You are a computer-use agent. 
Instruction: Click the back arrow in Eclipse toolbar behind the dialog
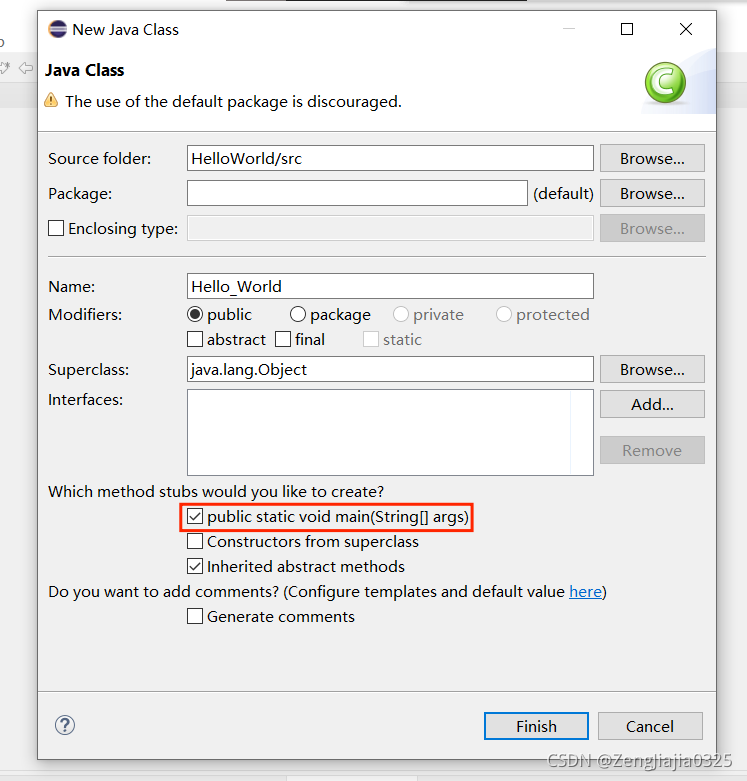pyautogui.click(x=25, y=68)
